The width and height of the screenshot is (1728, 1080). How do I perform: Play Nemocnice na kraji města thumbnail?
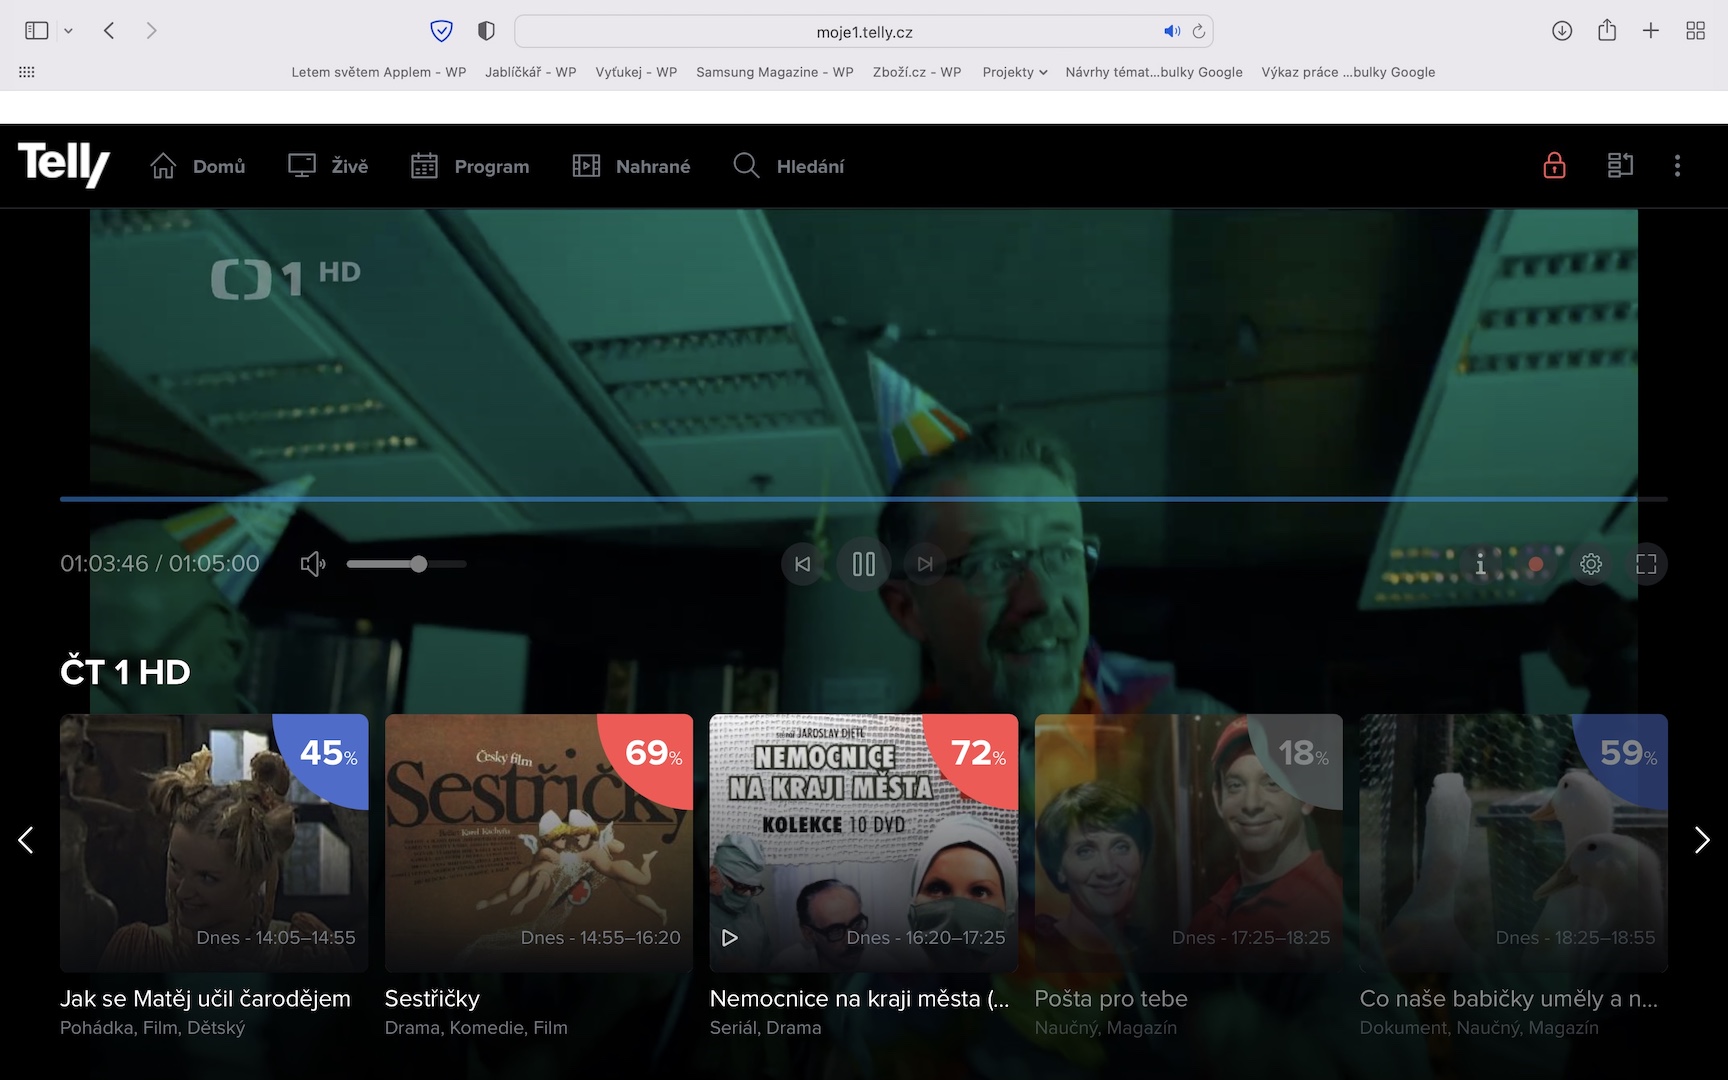point(864,843)
